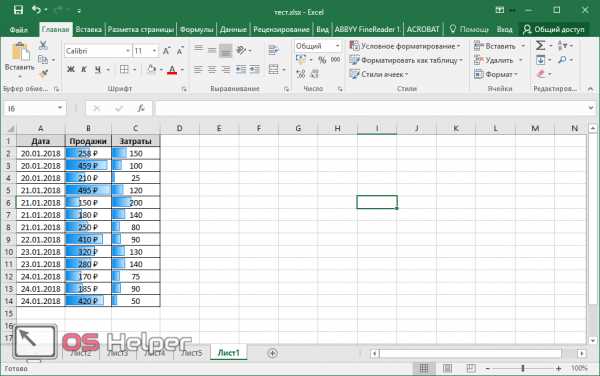Click the Save icon in title bar
600x376 pixels.
click(x=18, y=10)
